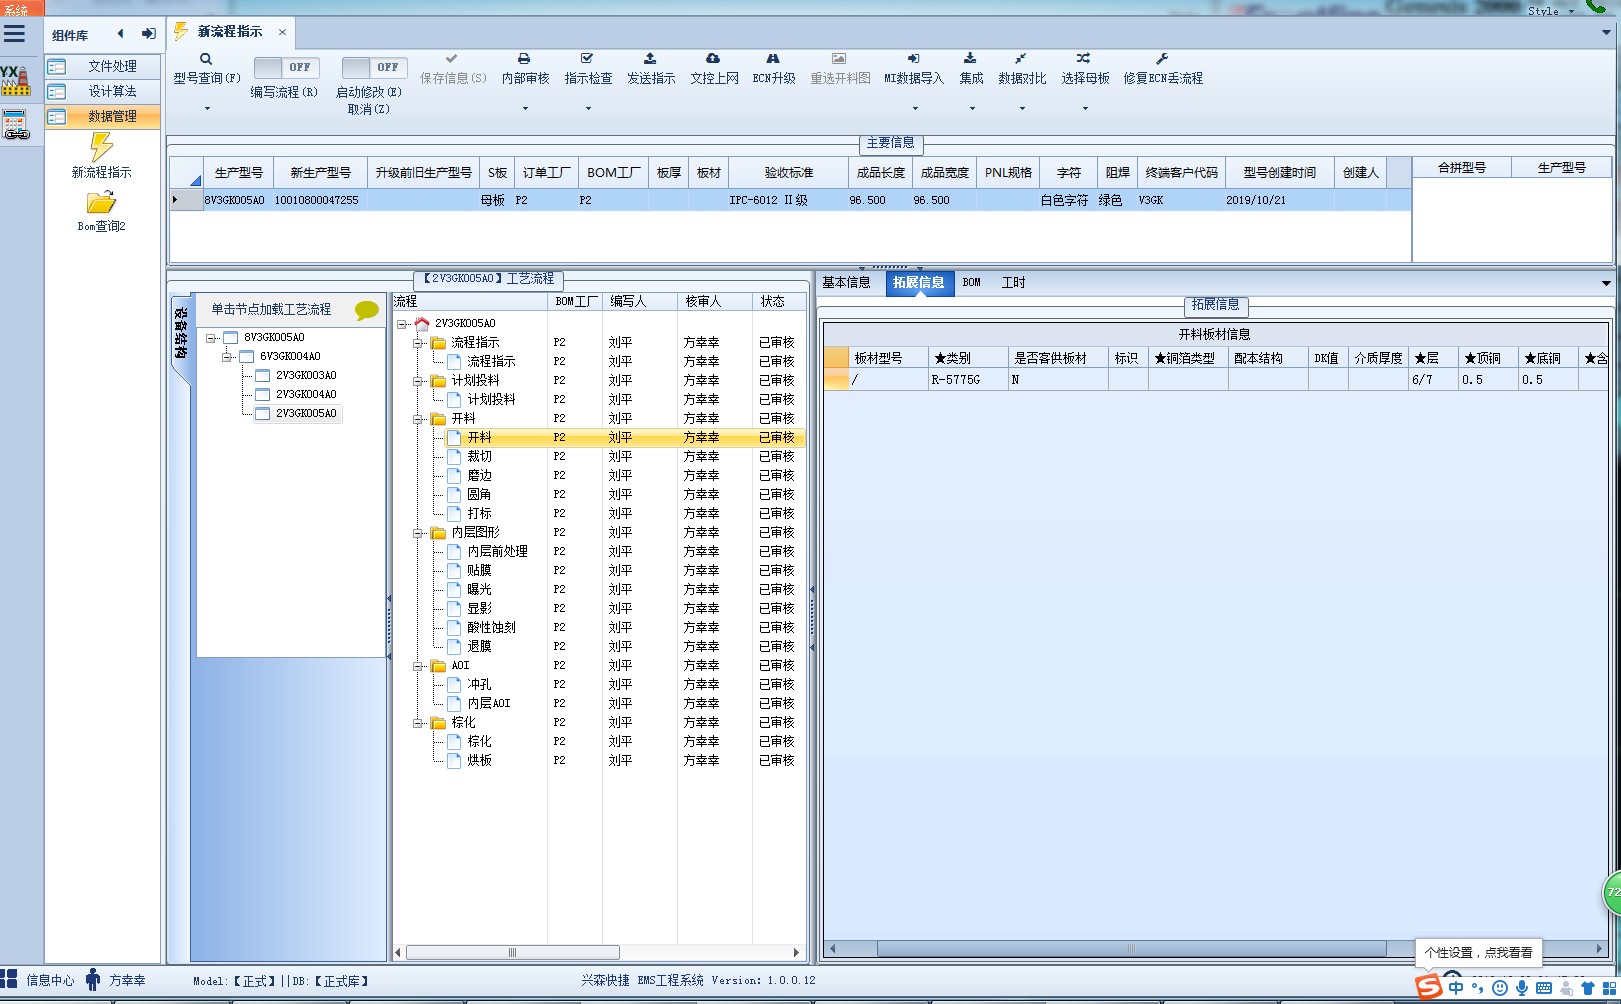This screenshot has width=1621, height=1004.
Task: Click the user person icon in status bar
Action: click(93, 980)
